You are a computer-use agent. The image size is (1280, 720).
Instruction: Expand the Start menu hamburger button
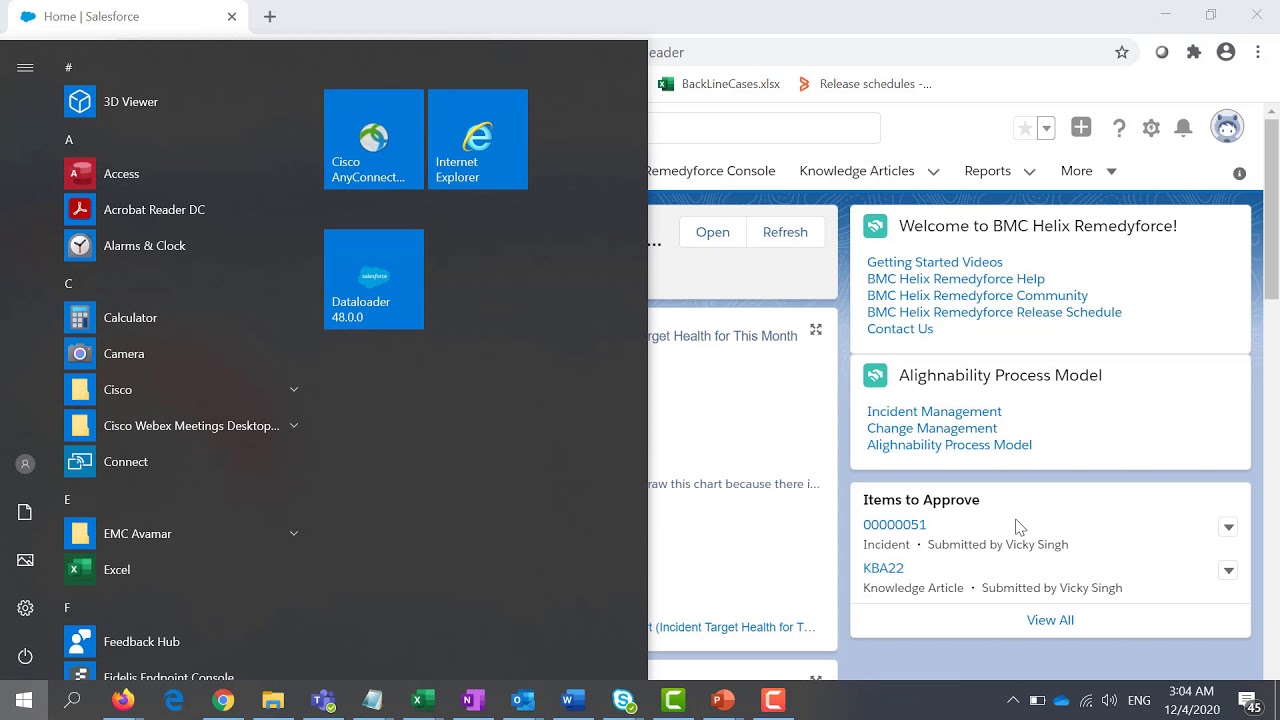coord(25,67)
